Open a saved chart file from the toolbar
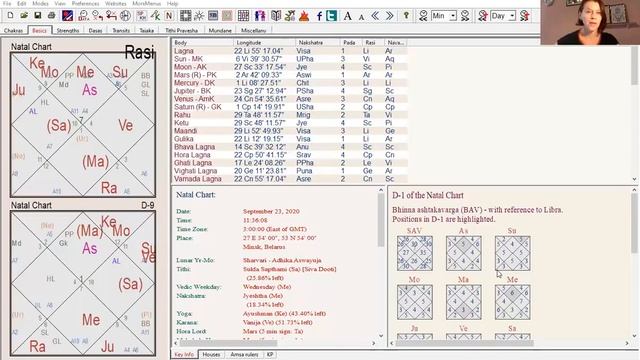This screenshot has width=640, height=360. (x=24, y=16)
